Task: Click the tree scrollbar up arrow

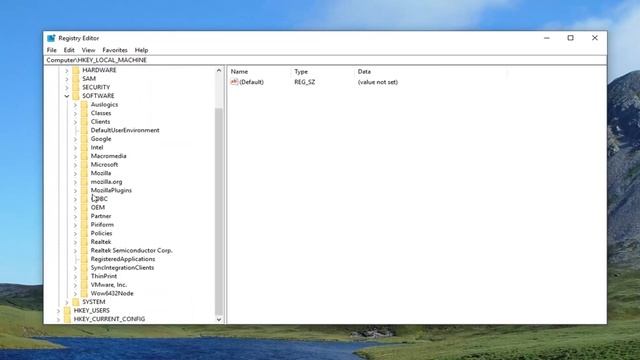Action: [219, 71]
